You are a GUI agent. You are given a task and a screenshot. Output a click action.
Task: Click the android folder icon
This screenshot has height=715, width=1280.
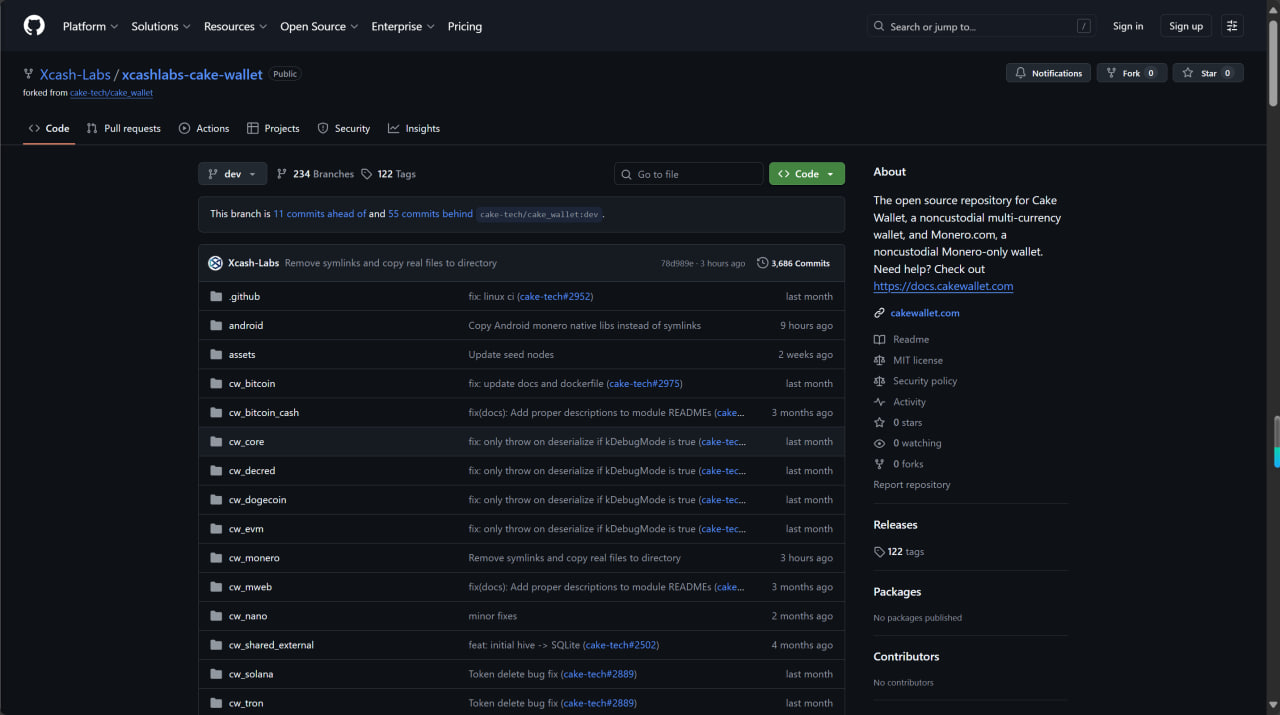(216, 326)
